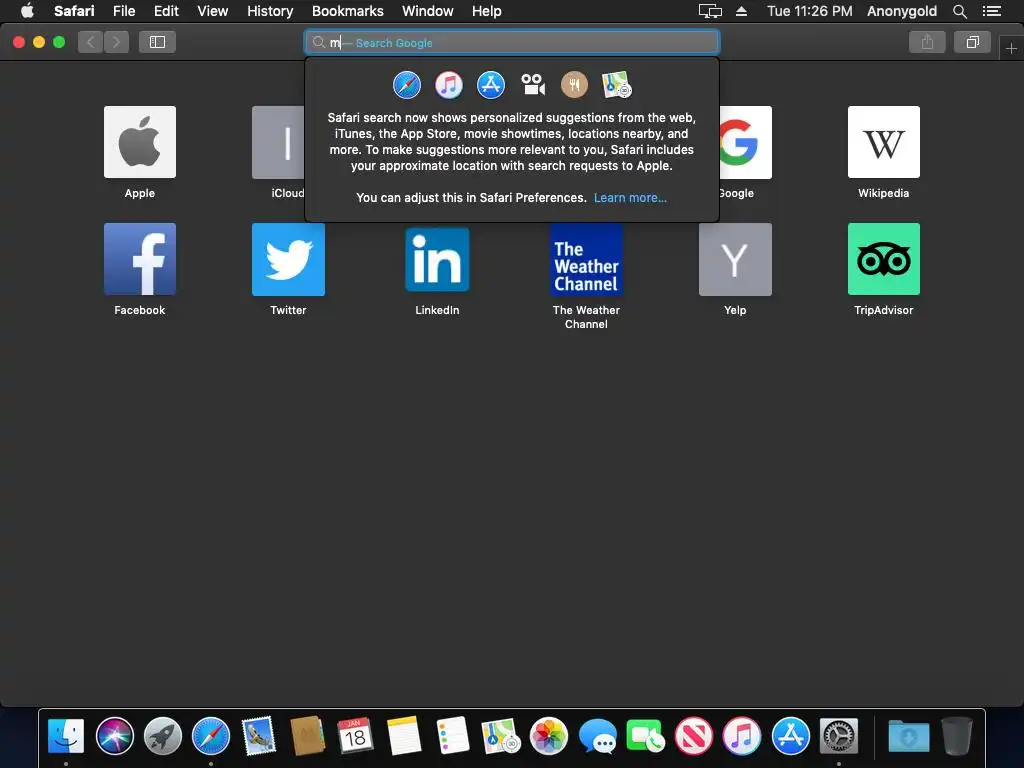
Task: Open the Google favorite tile
Action: [x=745, y=142]
